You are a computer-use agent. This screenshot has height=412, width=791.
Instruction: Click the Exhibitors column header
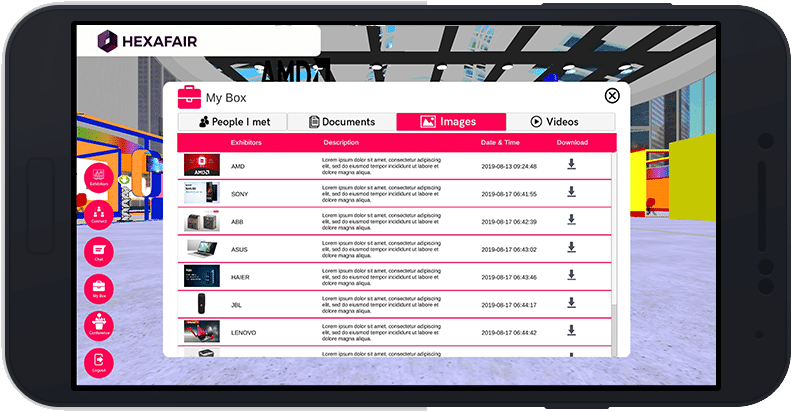pos(246,143)
